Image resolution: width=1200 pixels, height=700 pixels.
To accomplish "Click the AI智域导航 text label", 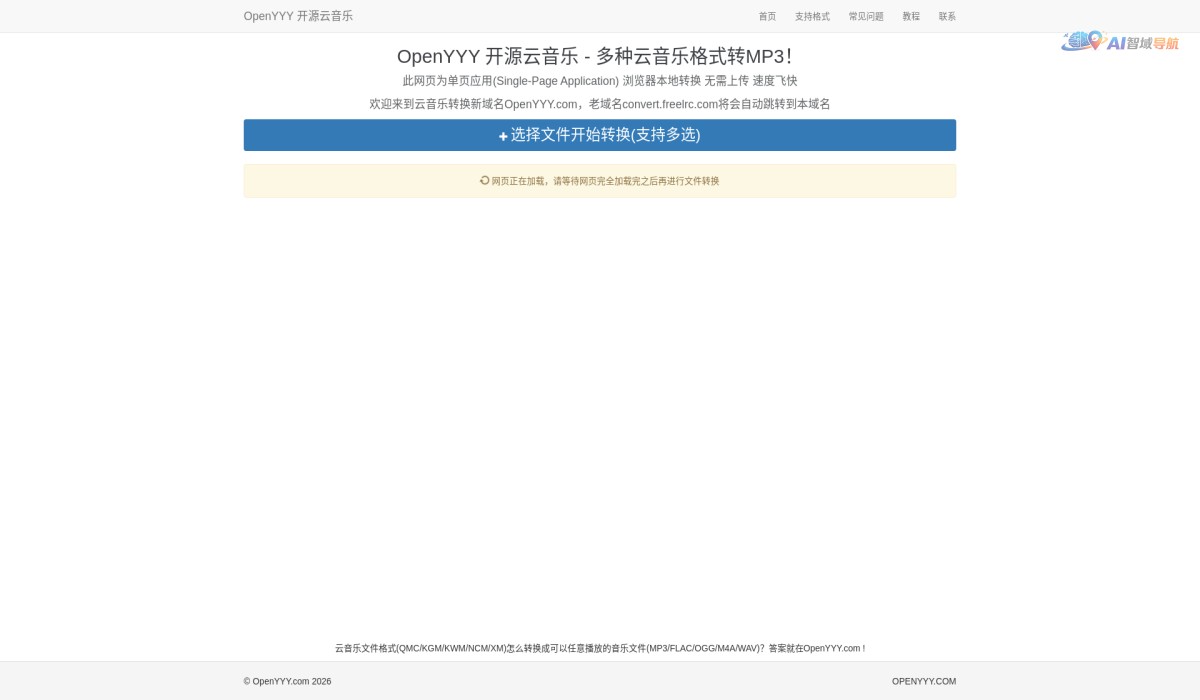I will tap(1145, 43).
